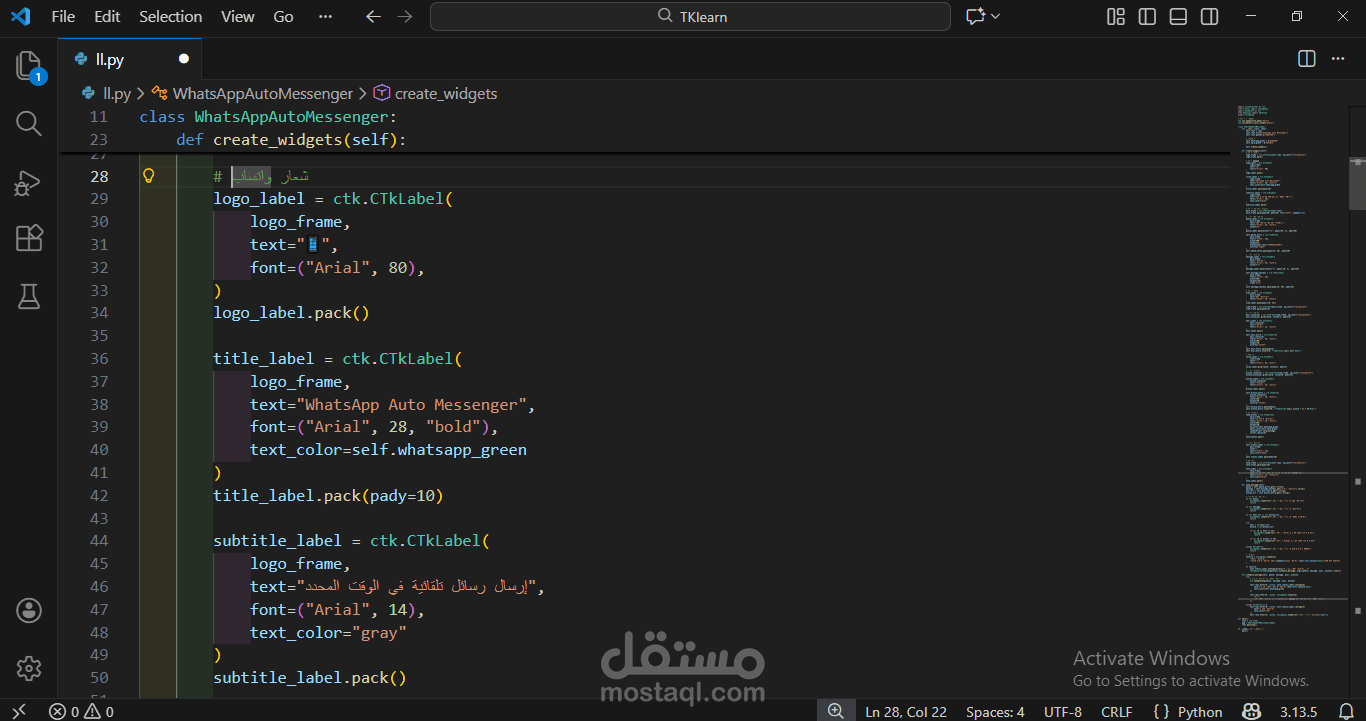Change line endings via CRLF

tap(1116, 712)
